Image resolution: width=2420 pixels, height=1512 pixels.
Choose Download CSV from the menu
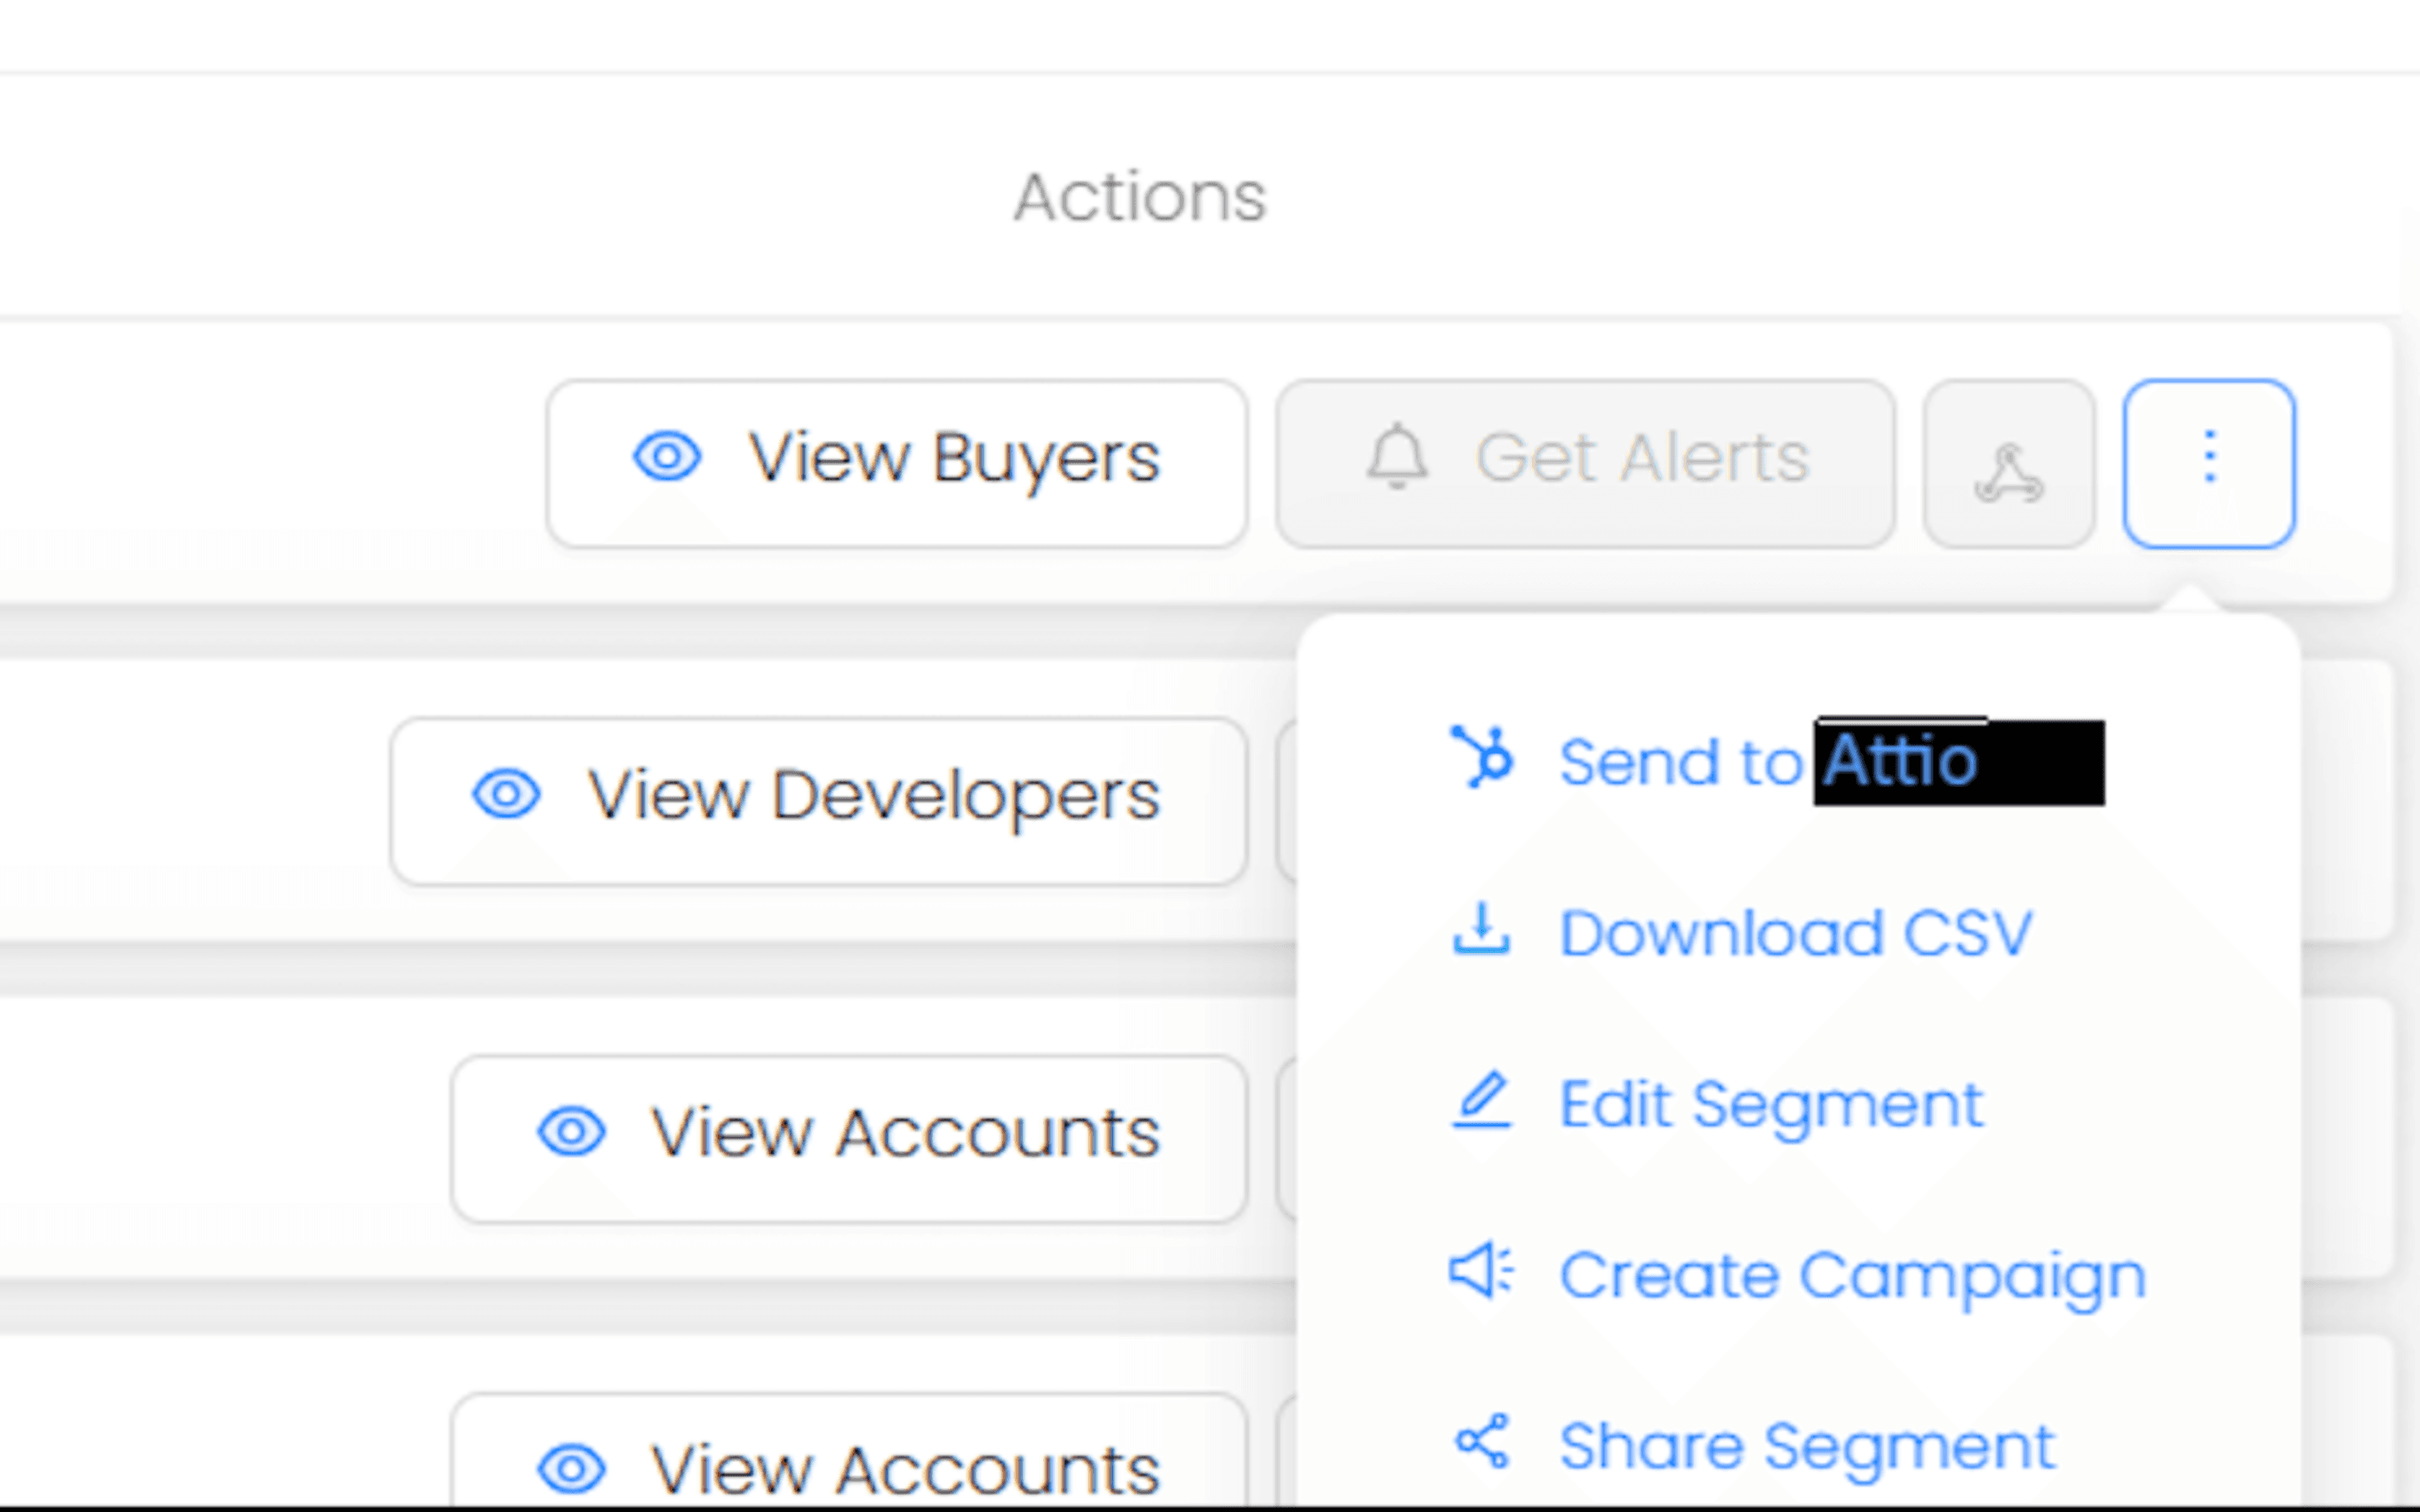[1795, 933]
